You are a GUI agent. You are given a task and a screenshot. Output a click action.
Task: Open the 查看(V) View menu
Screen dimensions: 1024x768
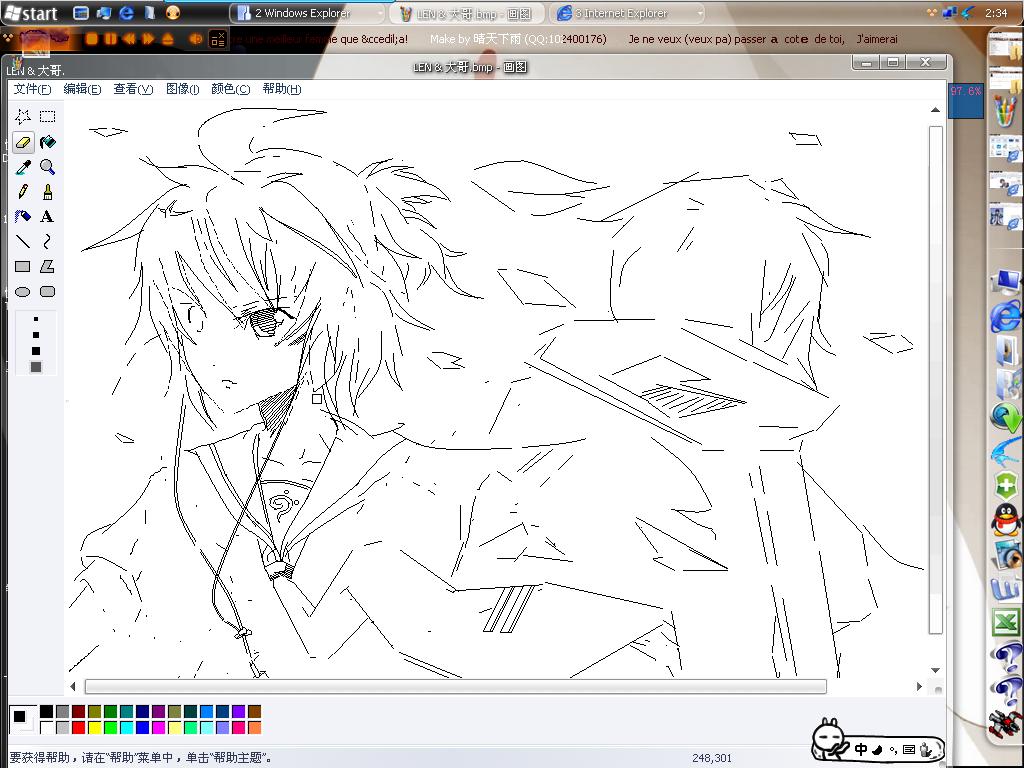point(133,89)
